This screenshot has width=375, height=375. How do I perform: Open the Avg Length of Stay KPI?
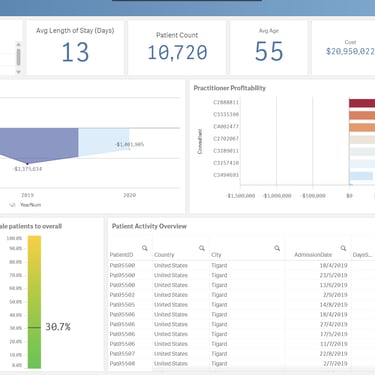(75, 48)
